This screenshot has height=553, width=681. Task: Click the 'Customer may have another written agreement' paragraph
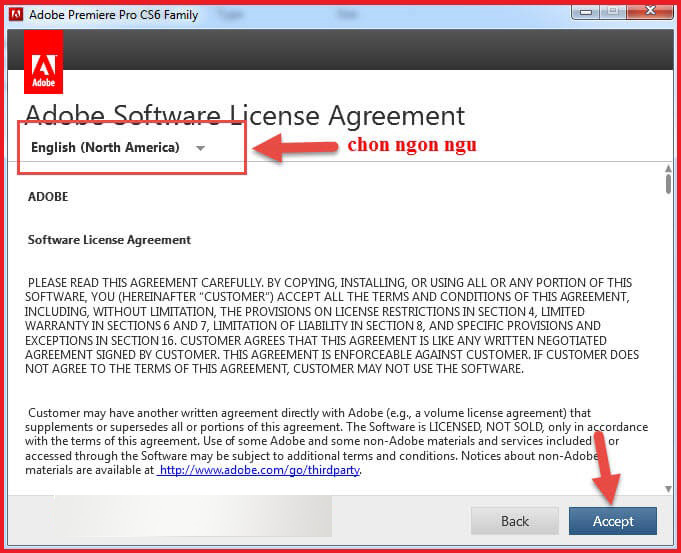point(337,441)
